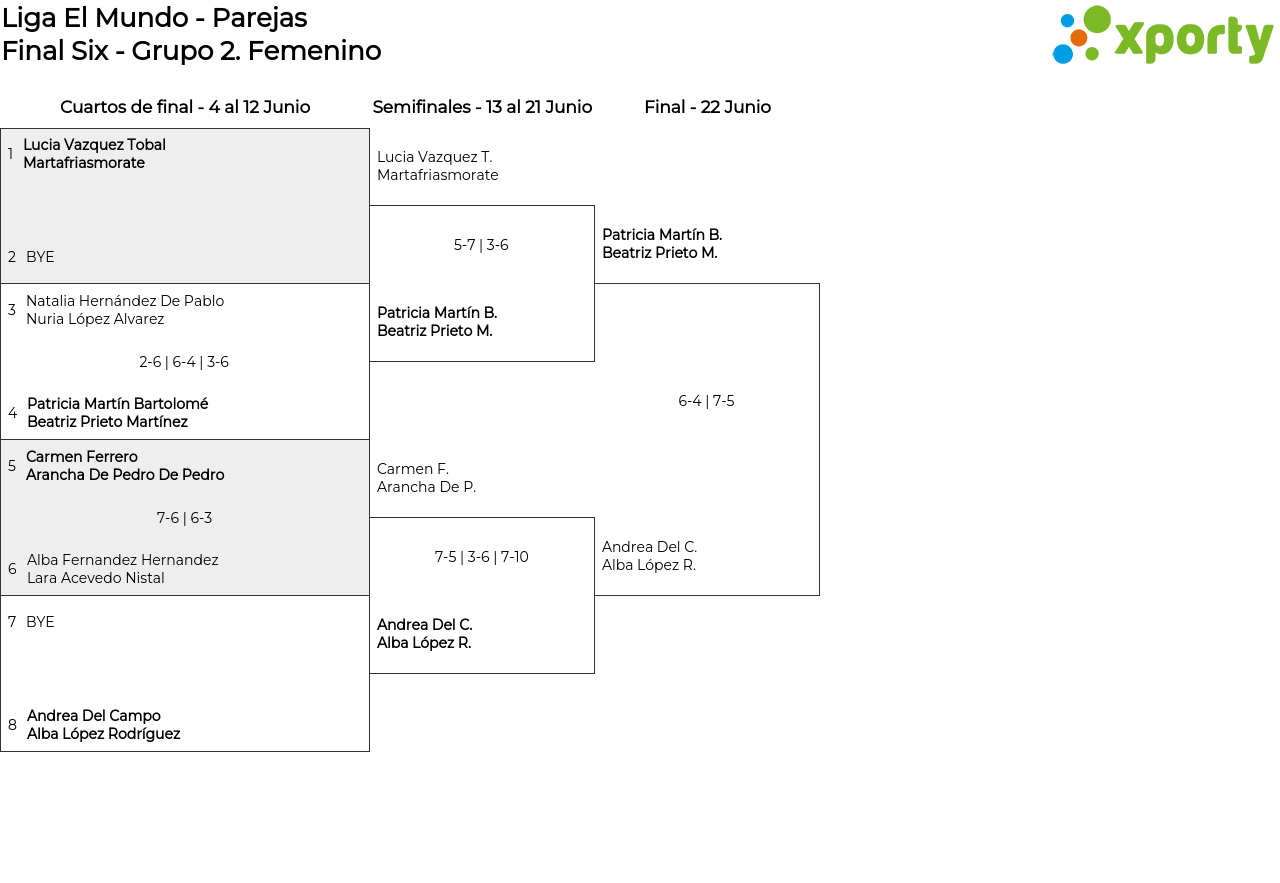Select the Cuartos de final round header
Image resolution: width=1280 pixels, height=883 pixels.
[x=185, y=107]
